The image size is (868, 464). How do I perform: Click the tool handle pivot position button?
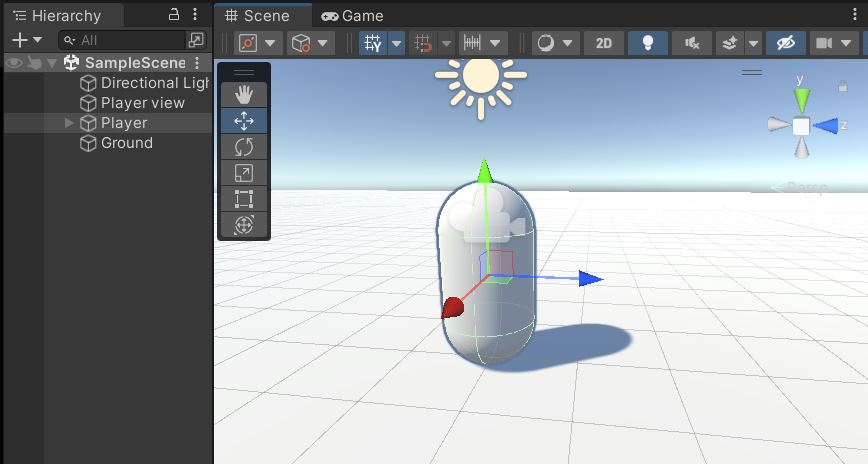point(248,43)
